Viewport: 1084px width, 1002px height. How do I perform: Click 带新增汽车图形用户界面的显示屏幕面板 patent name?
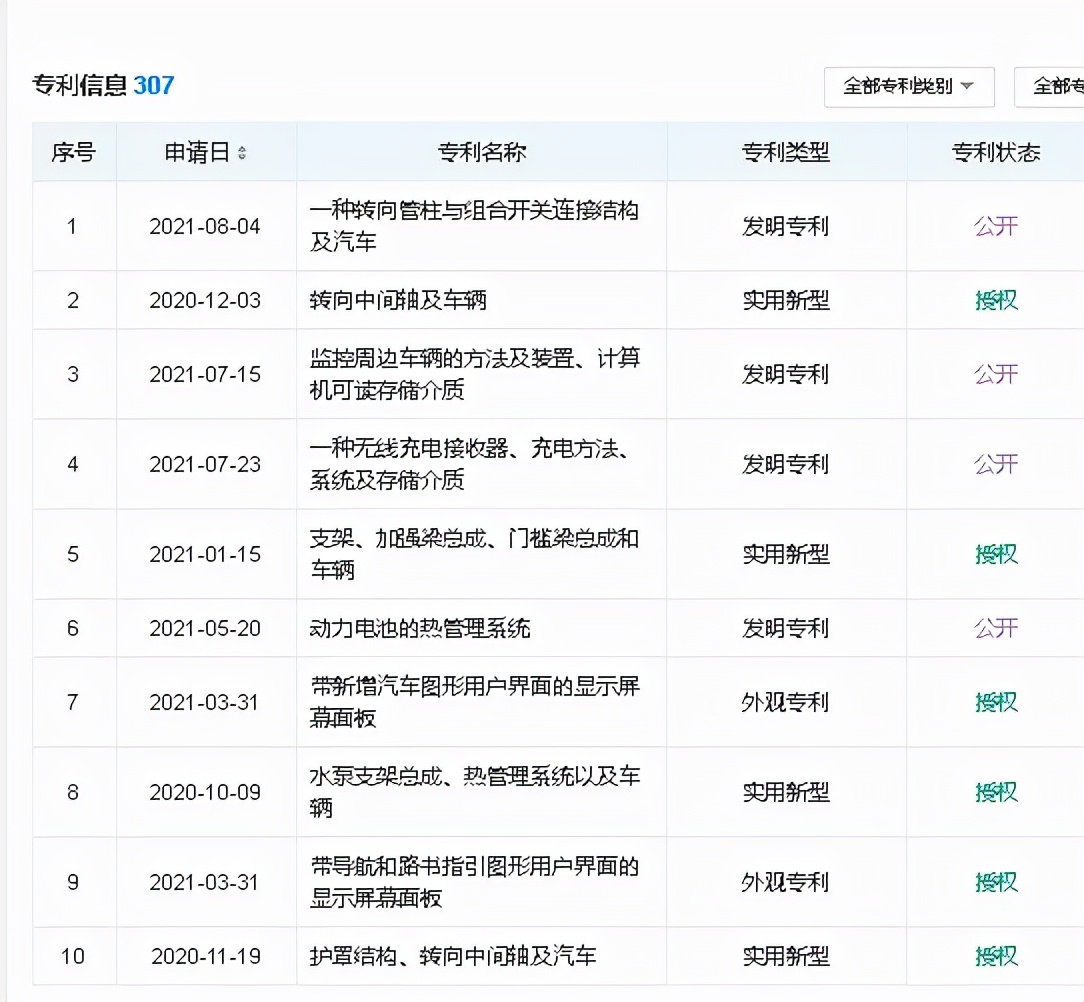pyautogui.click(x=474, y=702)
